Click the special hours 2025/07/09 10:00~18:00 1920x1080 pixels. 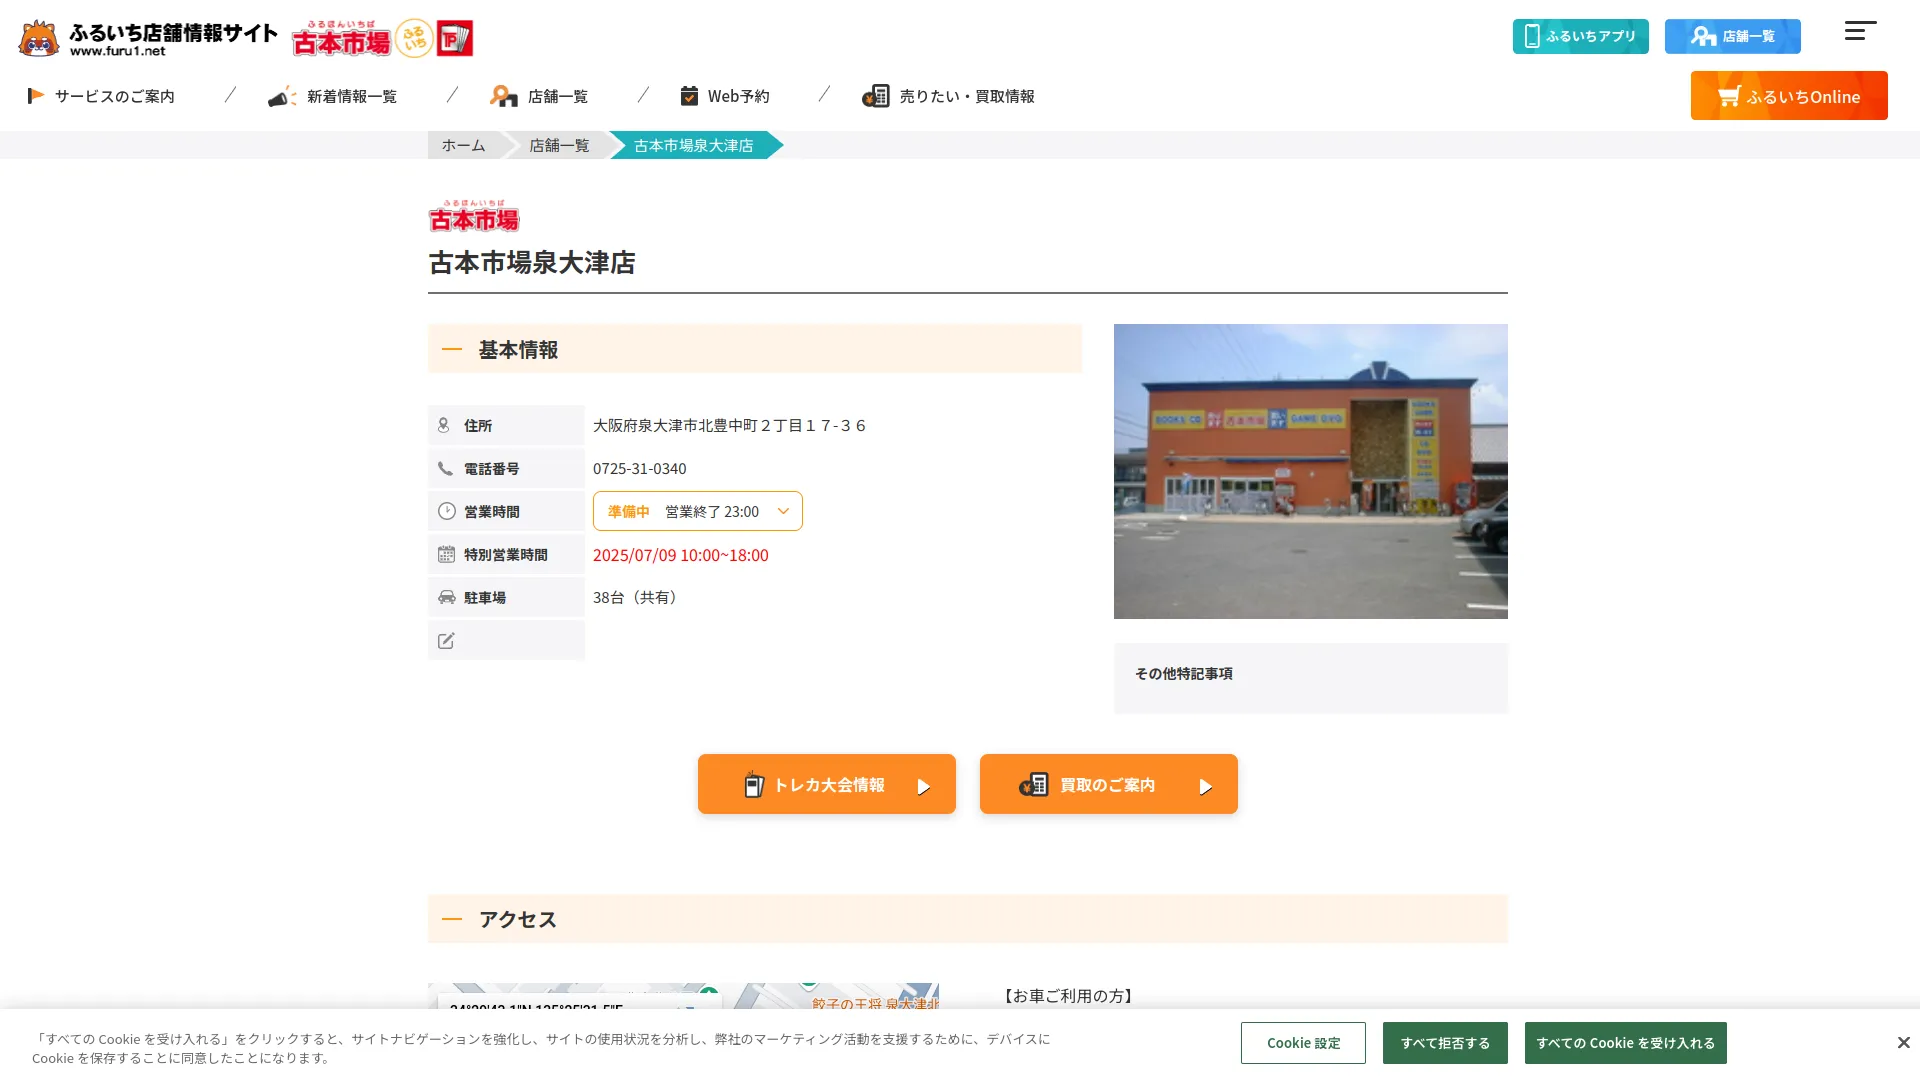681,555
